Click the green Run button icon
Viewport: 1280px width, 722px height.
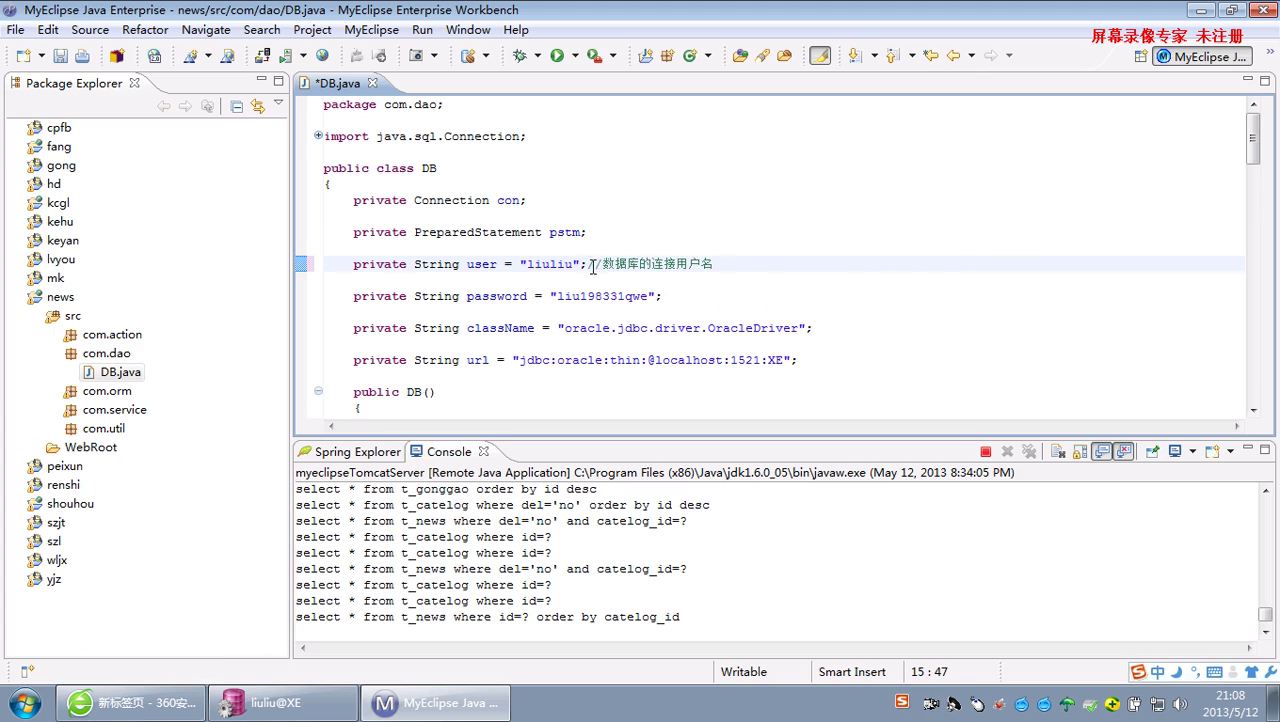point(557,56)
